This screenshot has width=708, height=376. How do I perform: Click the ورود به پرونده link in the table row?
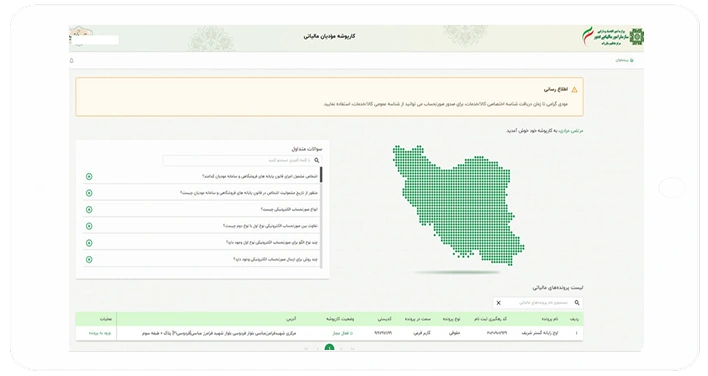pos(100,333)
